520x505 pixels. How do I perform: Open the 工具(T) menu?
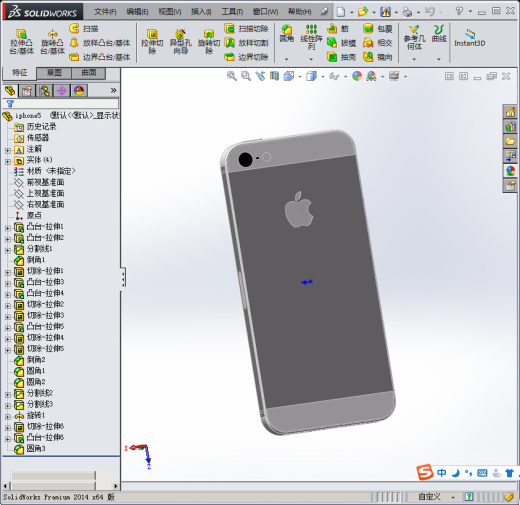pyautogui.click(x=232, y=12)
